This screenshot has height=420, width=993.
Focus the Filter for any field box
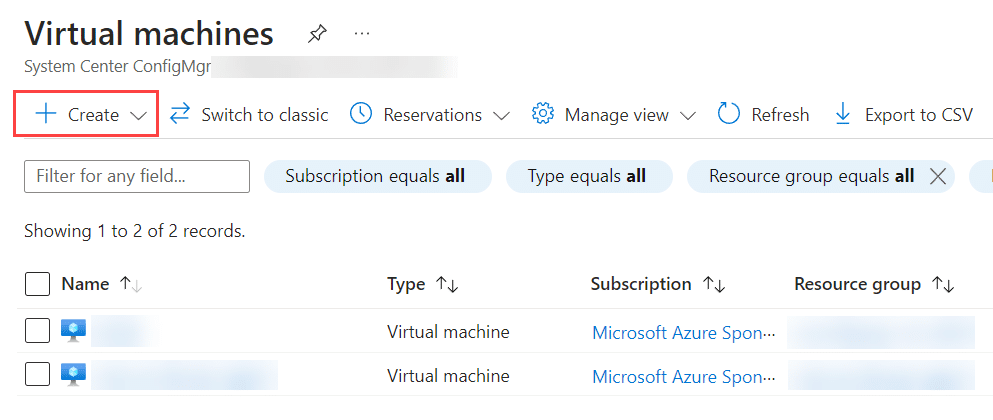(137, 176)
